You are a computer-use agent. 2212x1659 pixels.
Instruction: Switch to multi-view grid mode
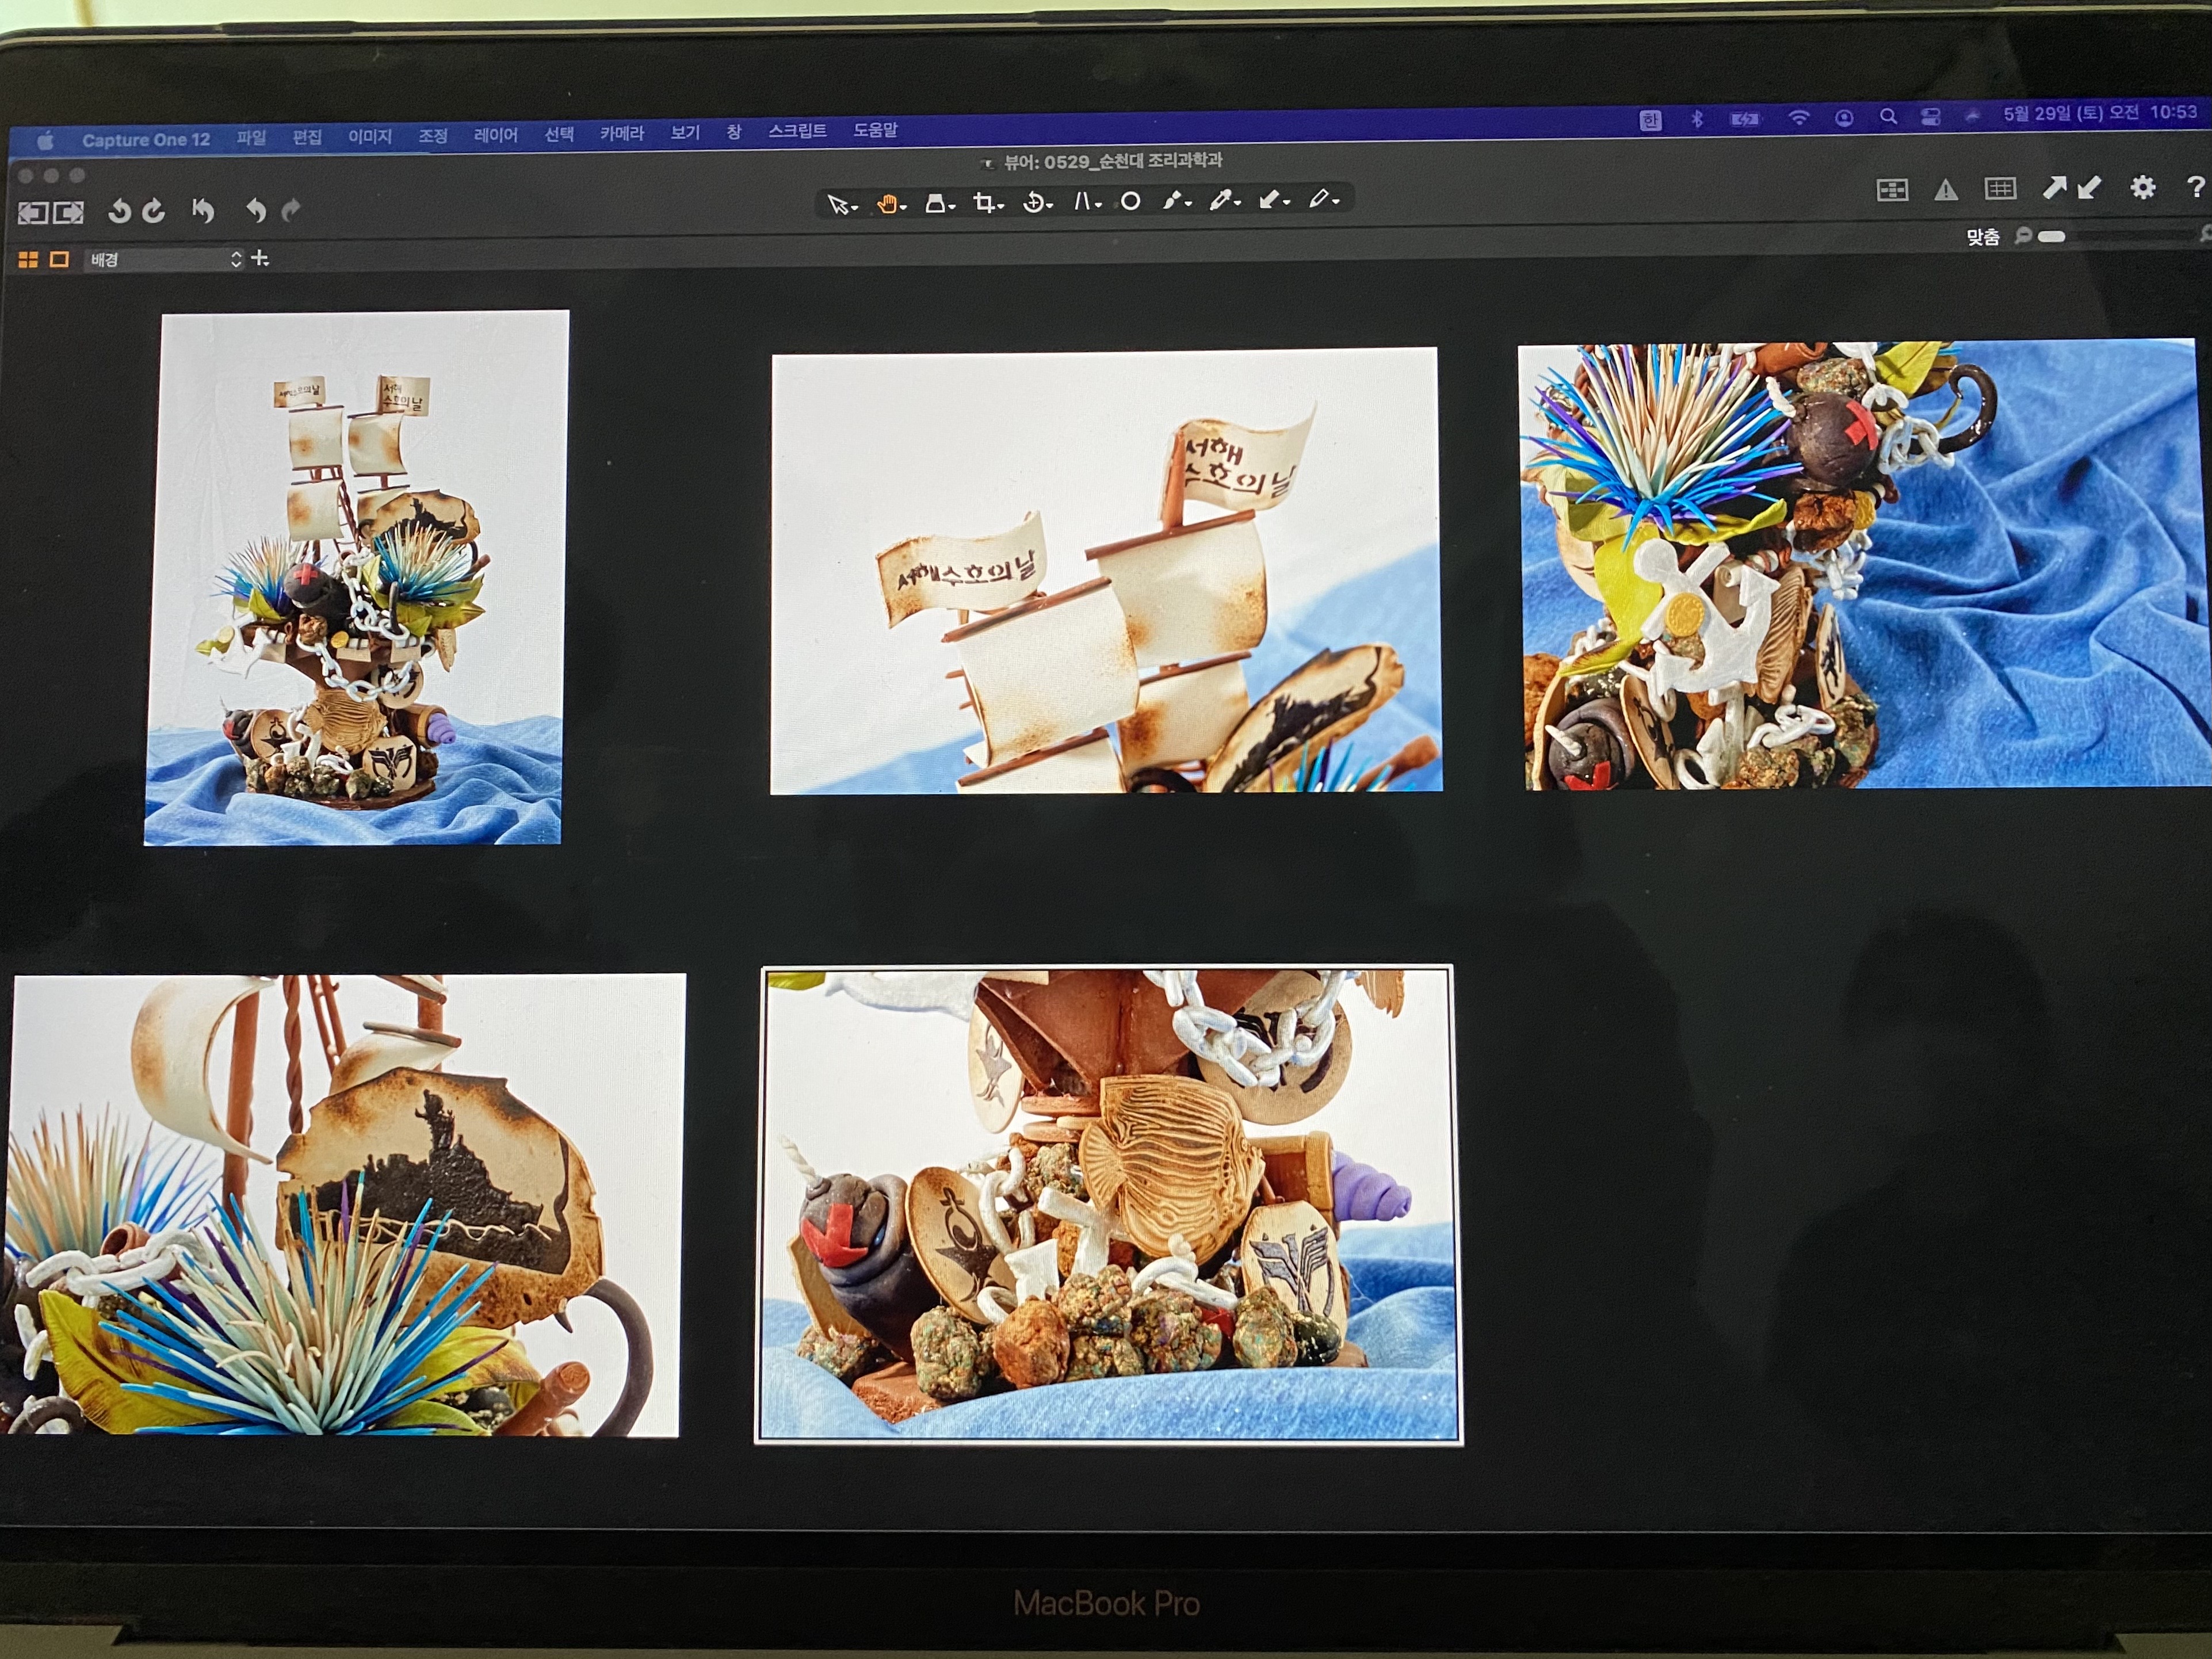coord(28,260)
